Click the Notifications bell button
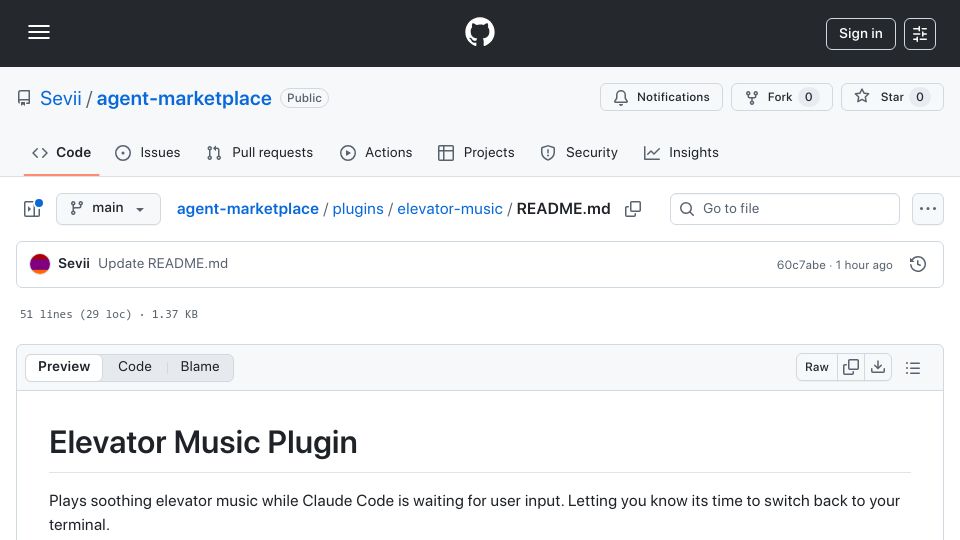960x540 pixels. click(661, 97)
